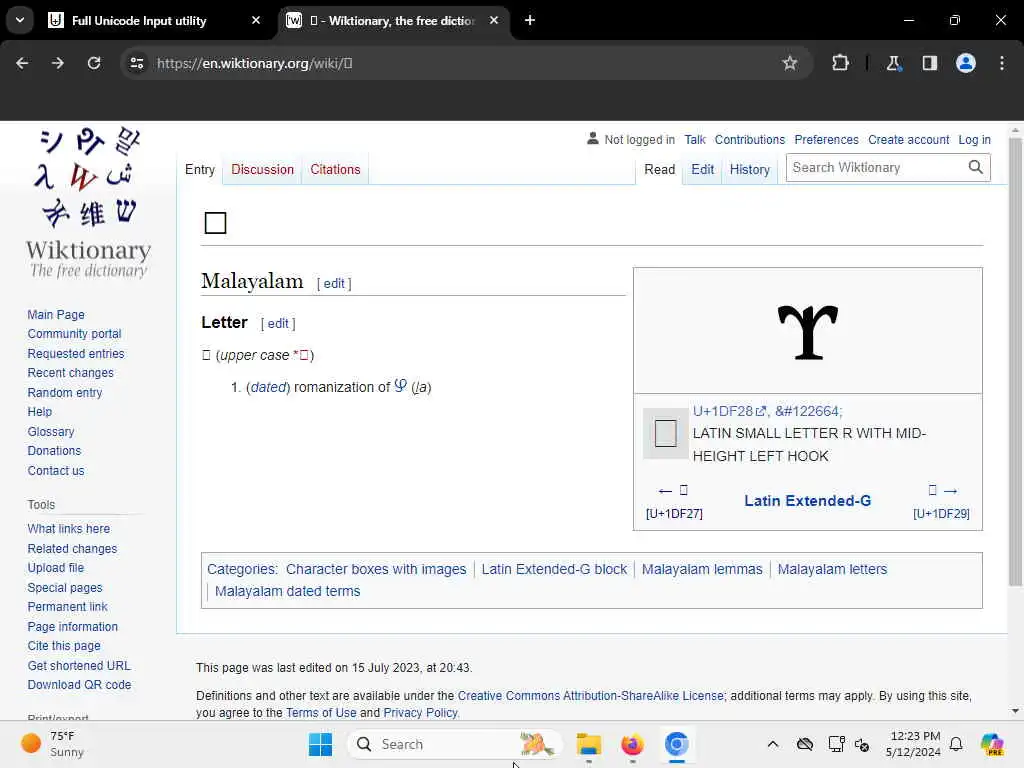Open Character boxes with images category
Screen dimensions: 1024x768
[x=376, y=569]
